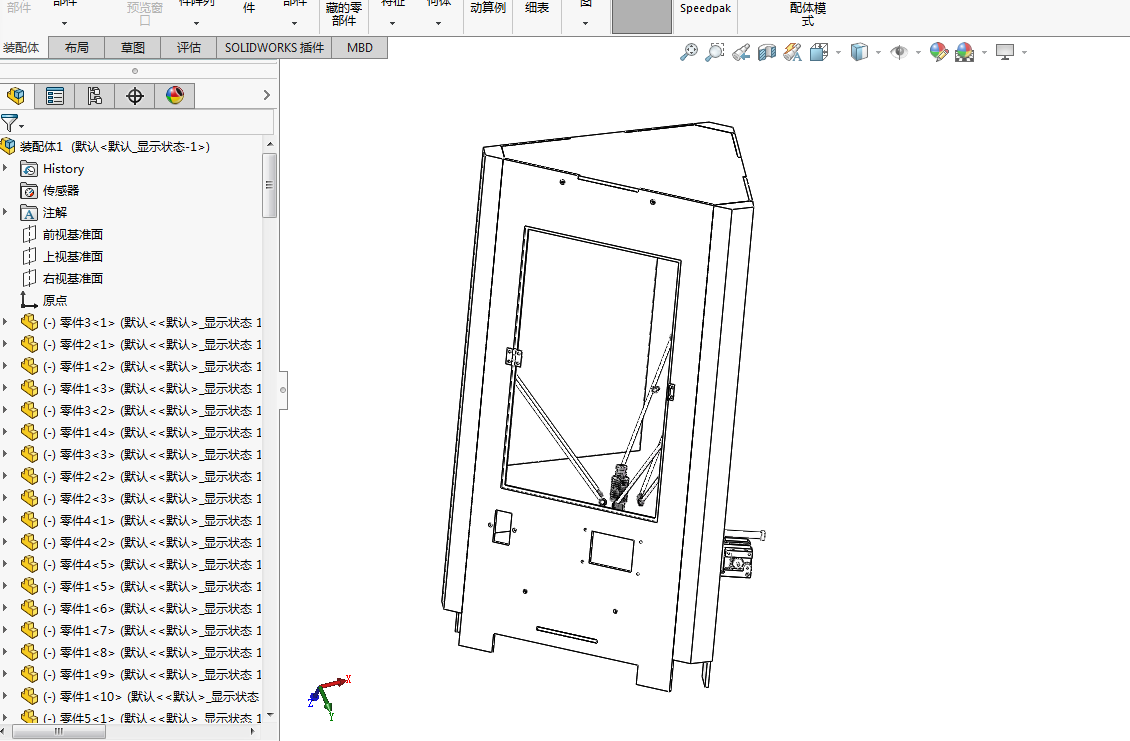Click the 藏的零部件 ribbon button
The image size is (1130, 741).
coord(344,14)
